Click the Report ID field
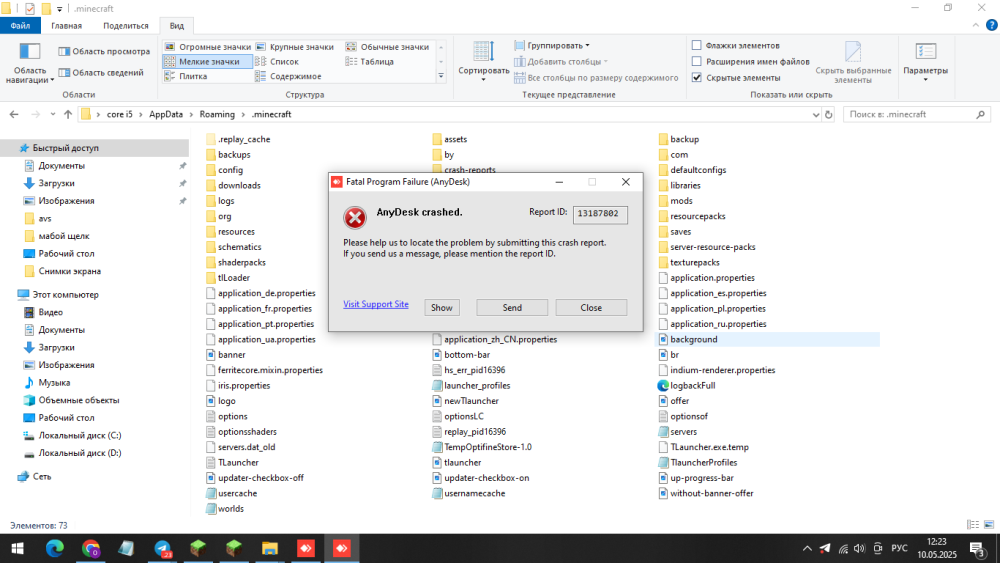Viewport: 1000px width, 563px height. pyautogui.click(x=599, y=214)
